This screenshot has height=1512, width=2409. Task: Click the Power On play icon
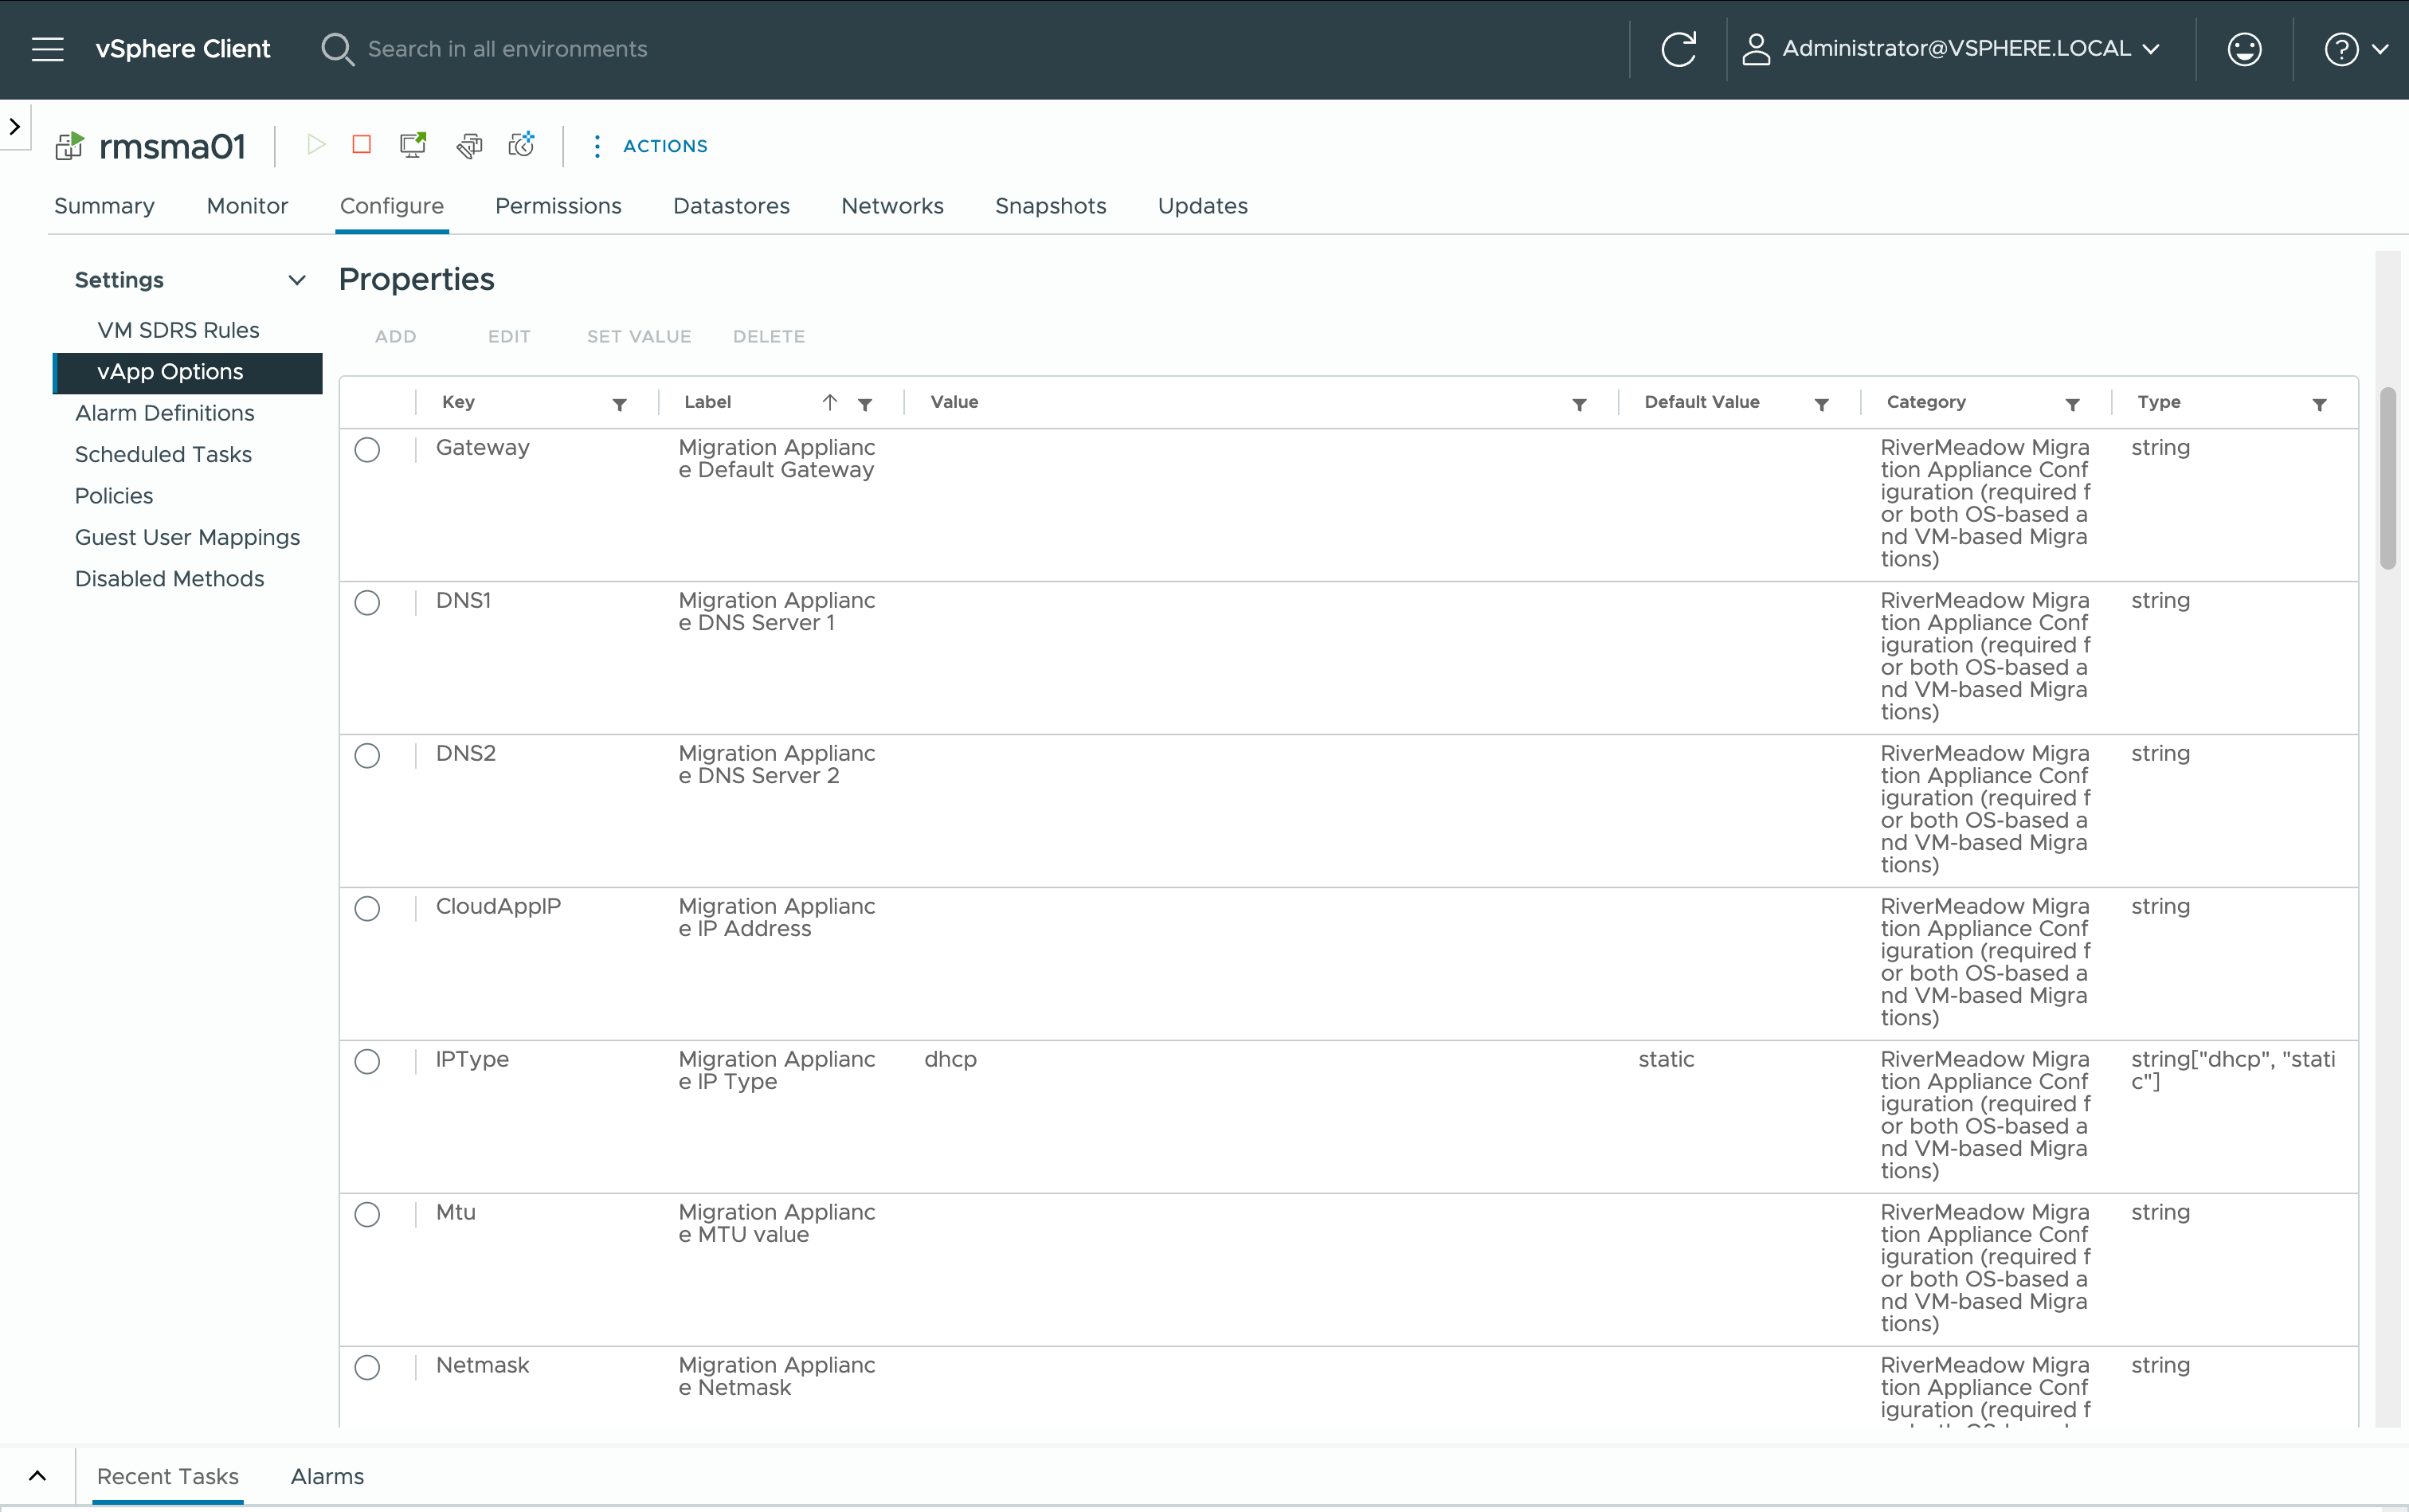click(316, 145)
